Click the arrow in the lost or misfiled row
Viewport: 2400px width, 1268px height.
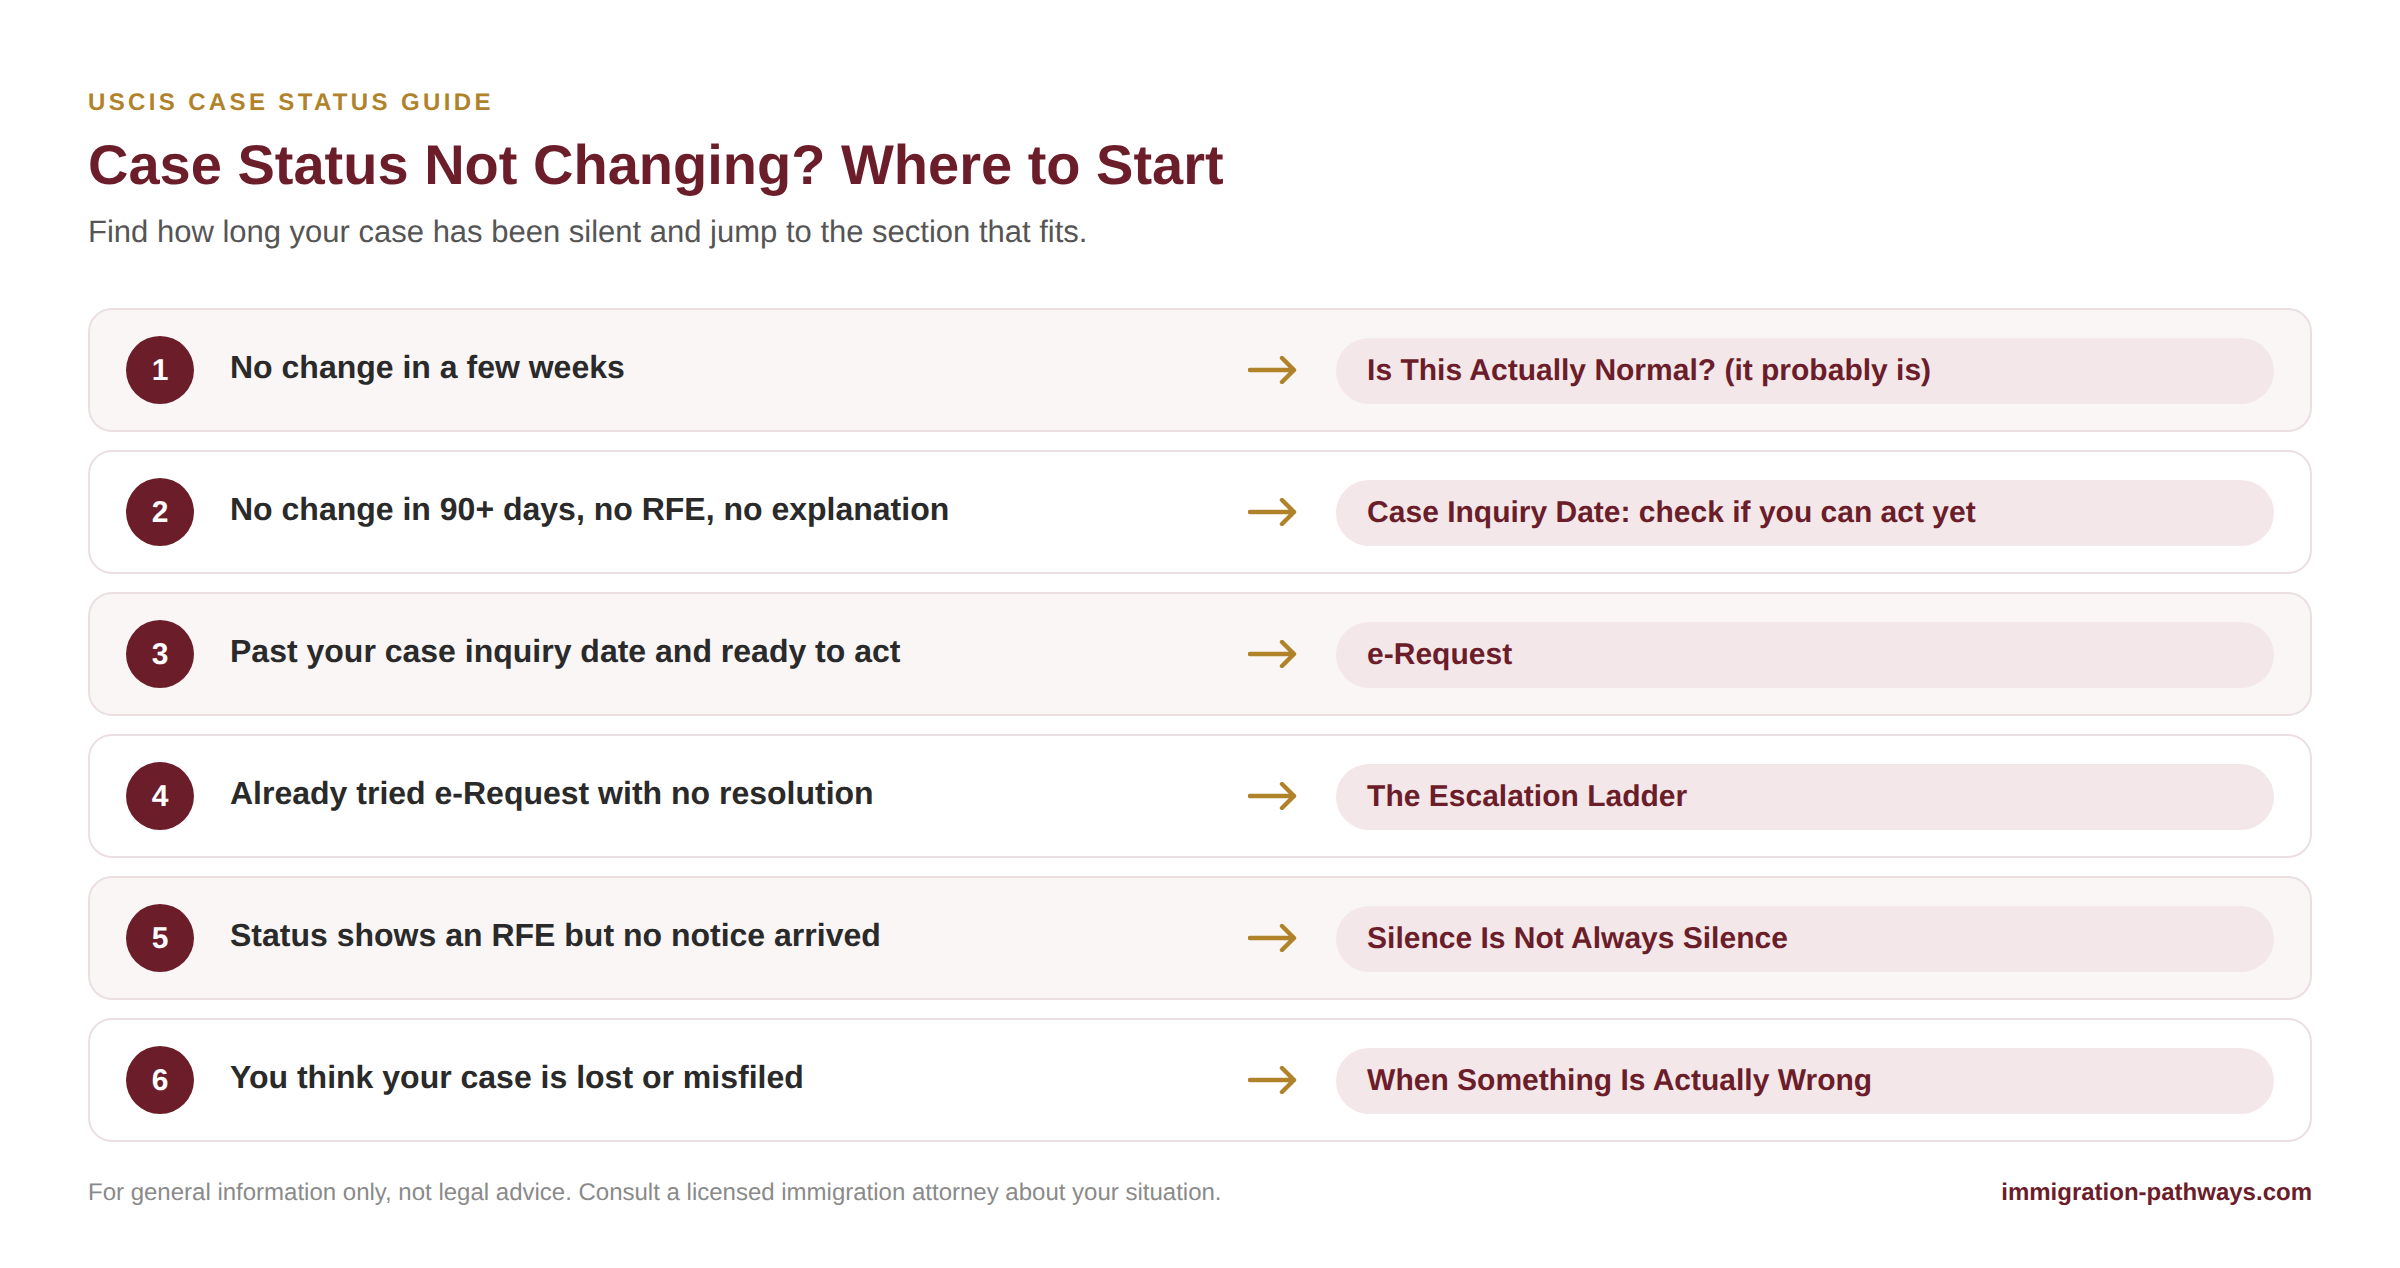1272,1080
